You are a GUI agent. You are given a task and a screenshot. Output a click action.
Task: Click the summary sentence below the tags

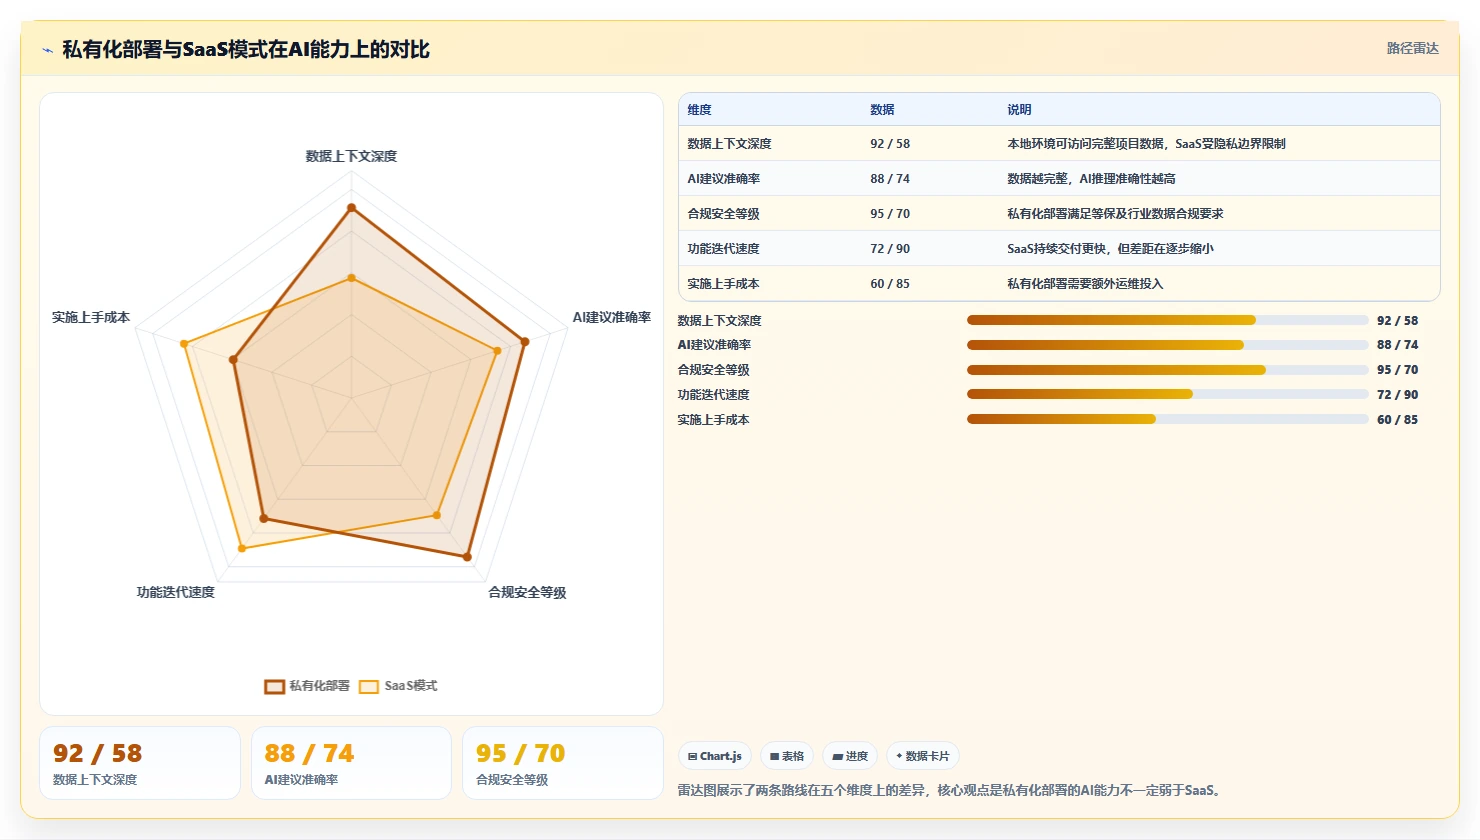coord(951,790)
